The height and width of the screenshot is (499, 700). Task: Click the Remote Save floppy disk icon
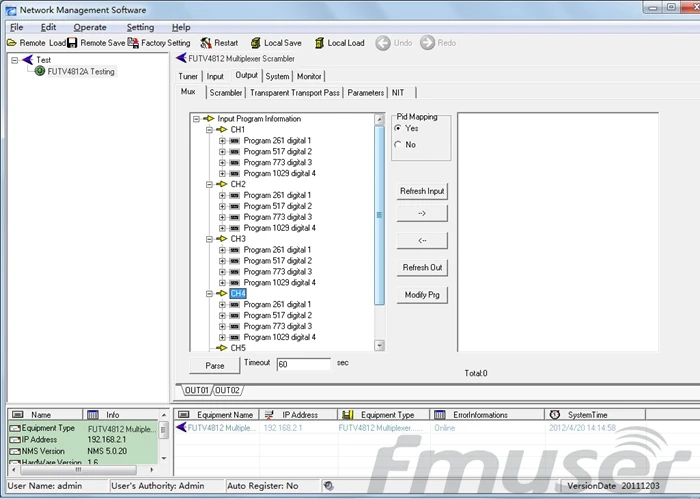[x=72, y=43]
